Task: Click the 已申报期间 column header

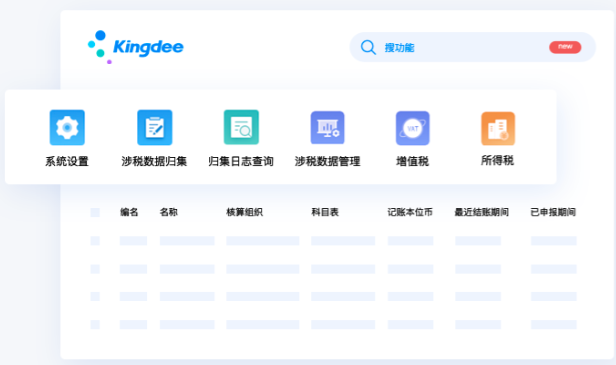Action: click(x=553, y=212)
